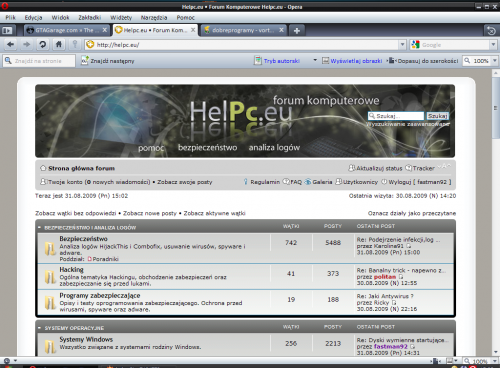
Task: Go back with the Back arrow
Action: 10,44
